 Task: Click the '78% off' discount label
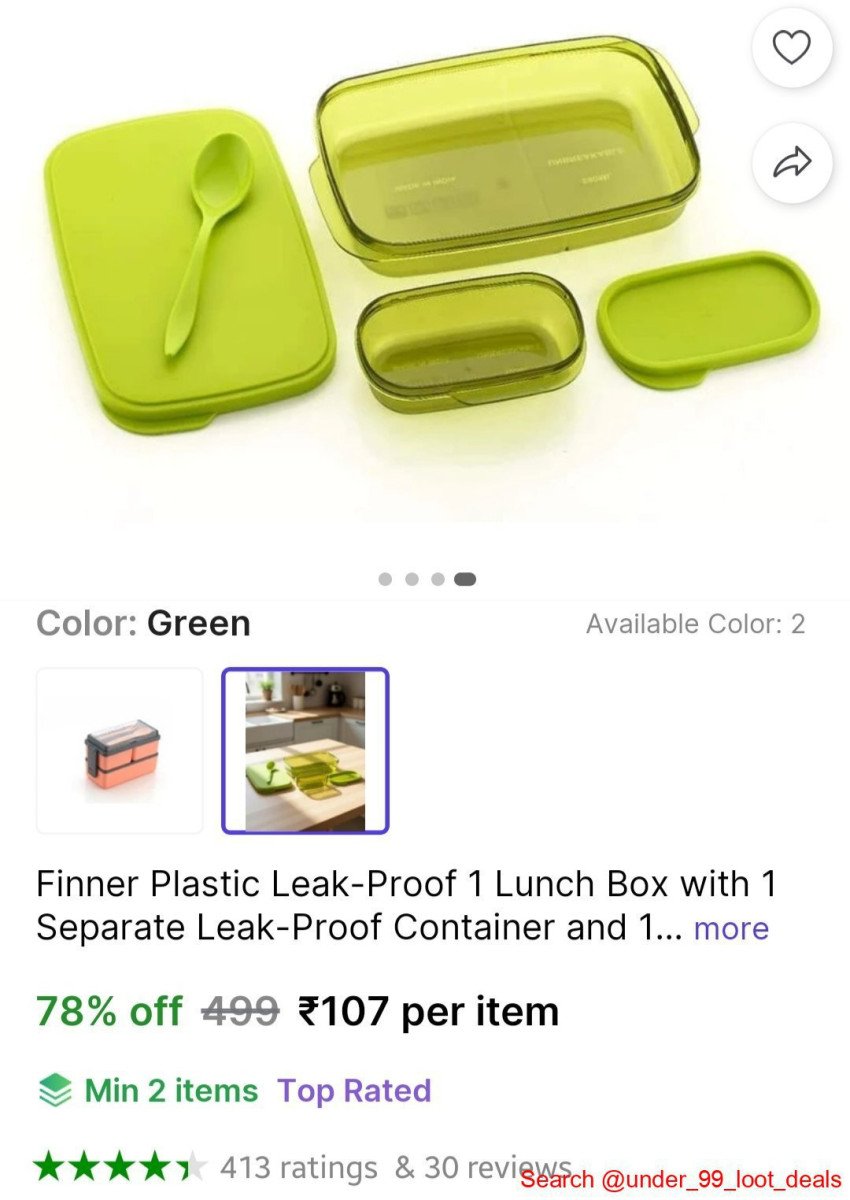(x=109, y=1012)
